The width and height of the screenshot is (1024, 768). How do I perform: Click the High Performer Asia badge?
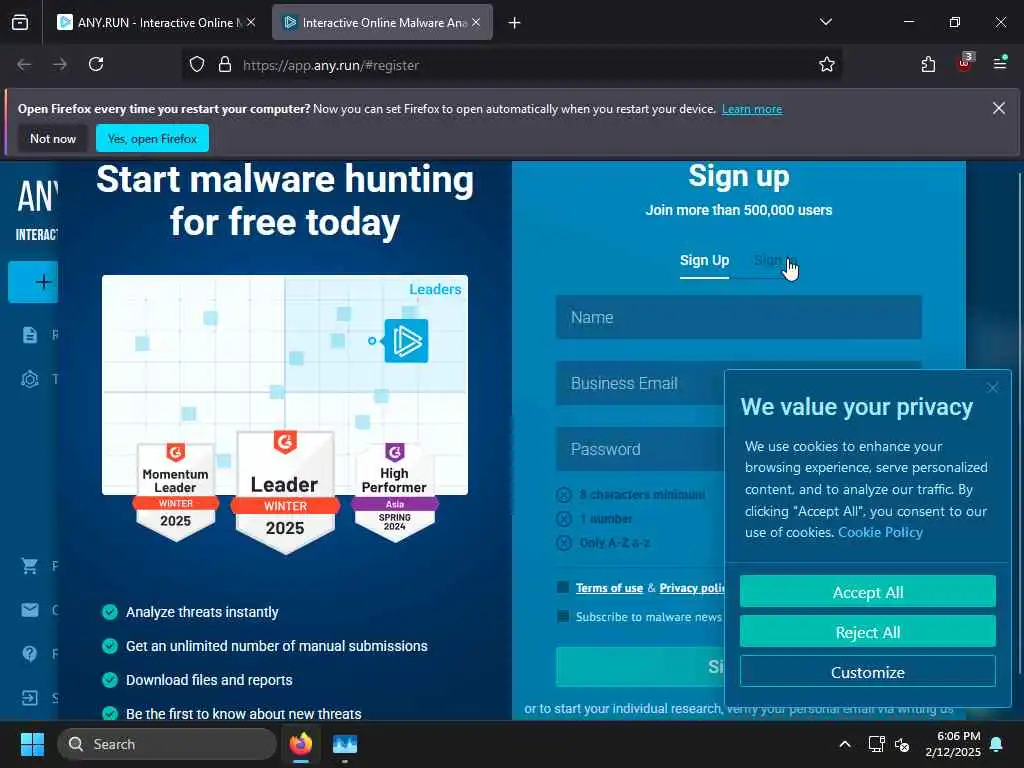pyautogui.click(x=394, y=491)
